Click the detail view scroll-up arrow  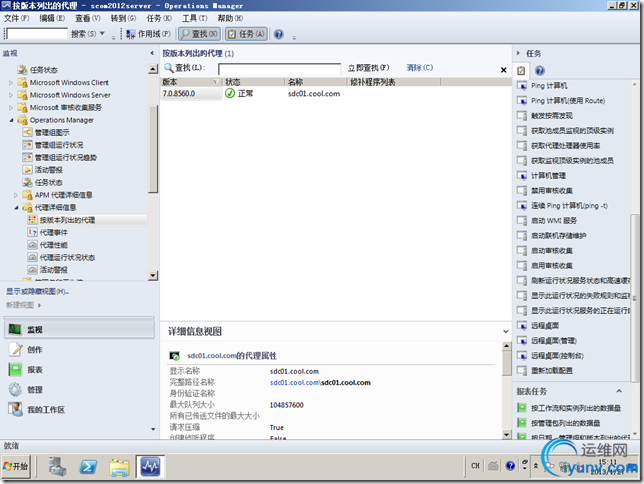click(506, 346)
